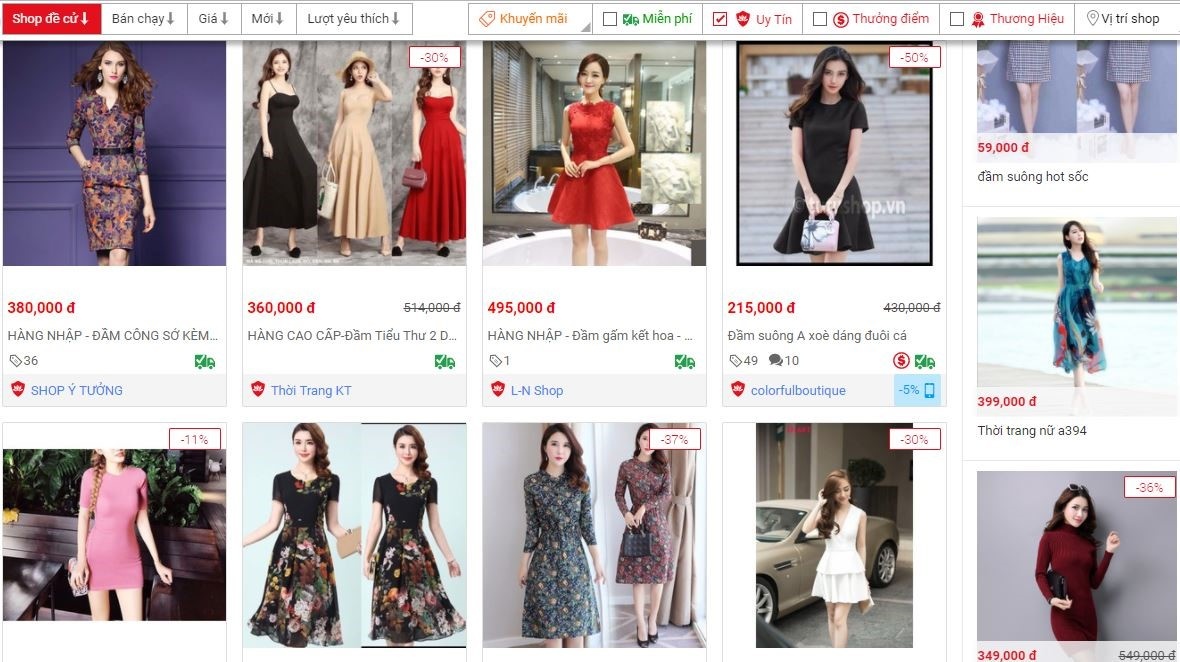Click the free shipping truck icon on the 495,000 đ item
This screenshot has width=1180, height=662.
[x=685, y=362]
